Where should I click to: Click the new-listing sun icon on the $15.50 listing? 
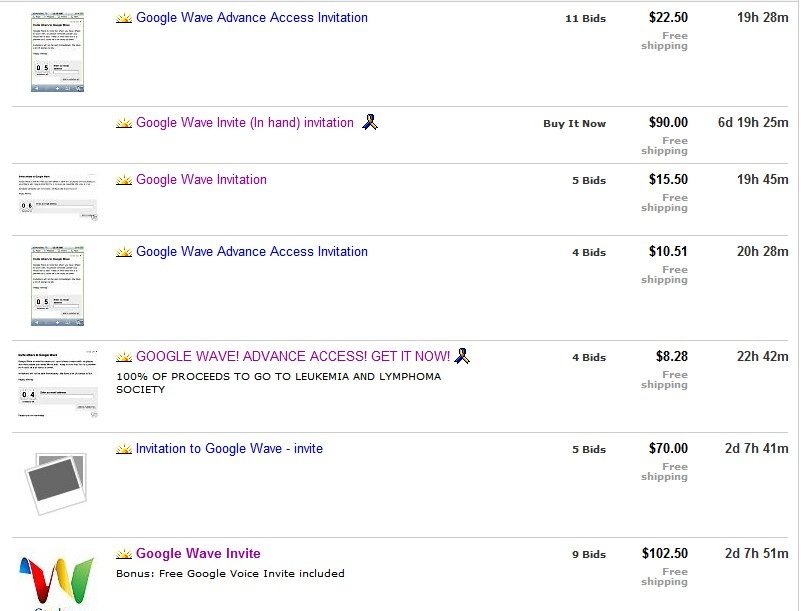(124, 180)
